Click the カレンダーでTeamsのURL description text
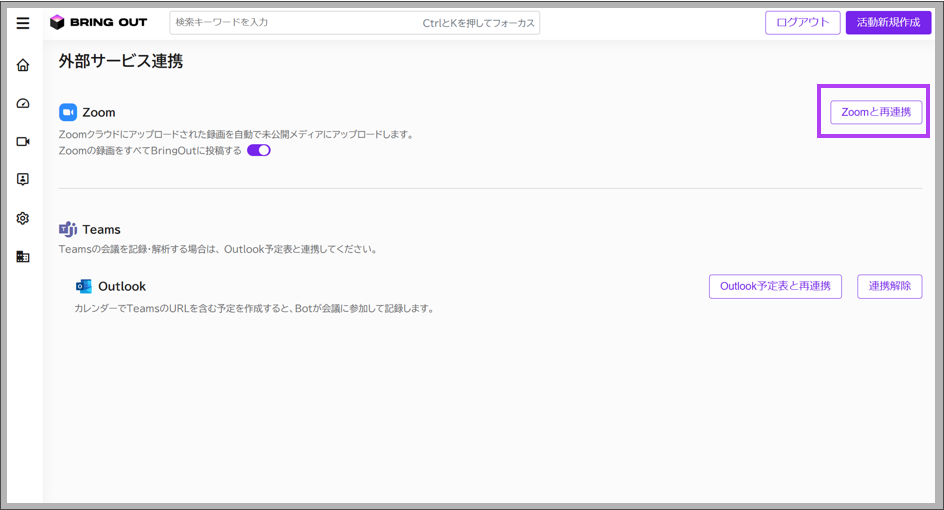Screen dimensions: 944x510 [255, 308]
